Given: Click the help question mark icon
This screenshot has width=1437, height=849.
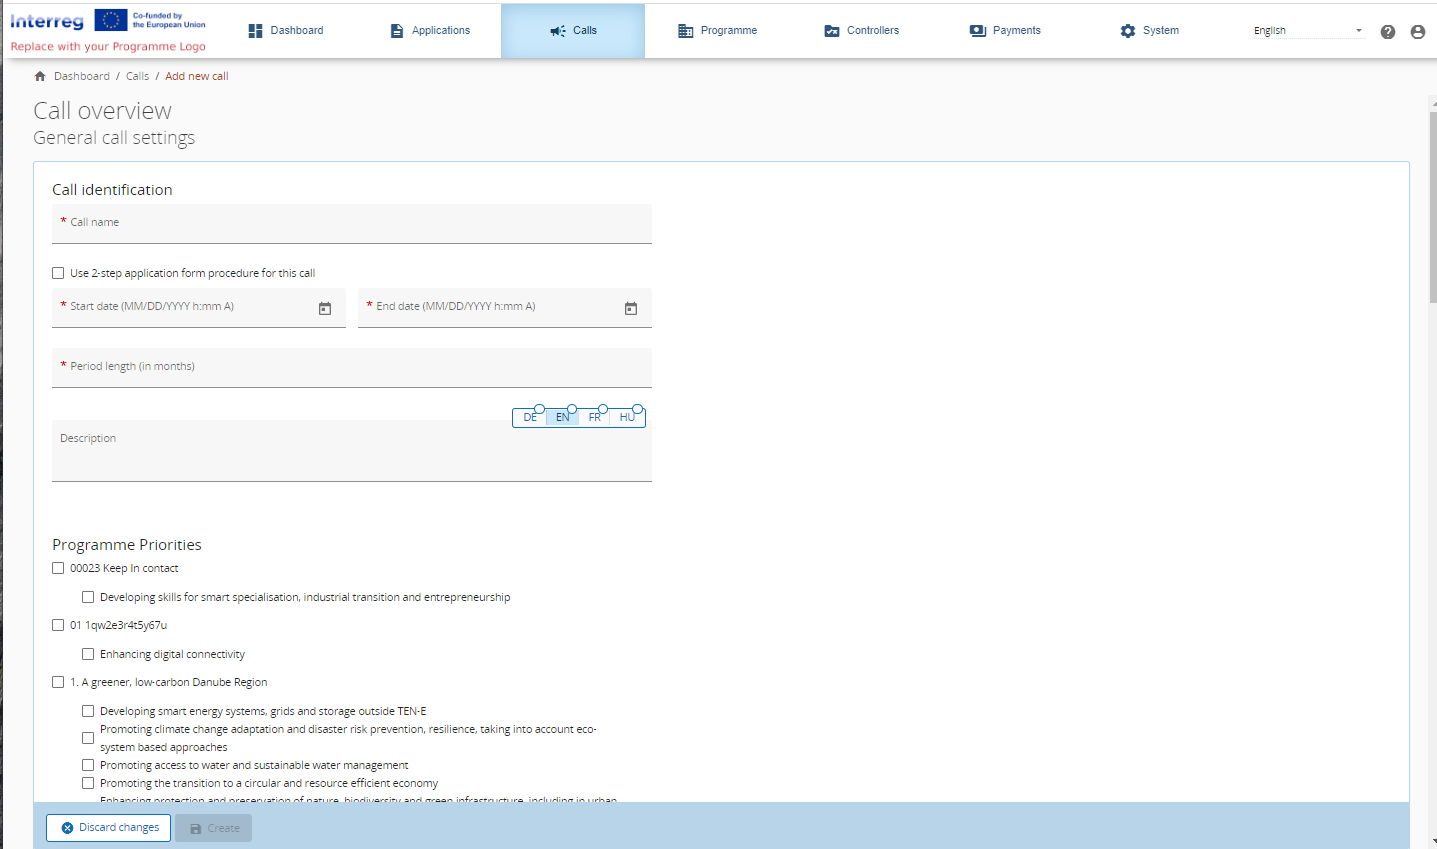Looking at the screenshot, I should click(1387, 32).
